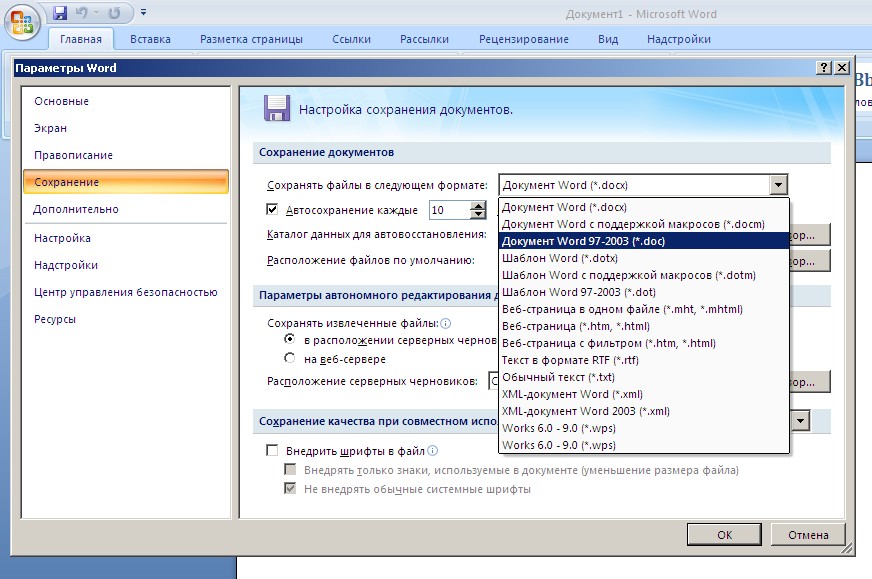Click the 'Отмена' button

[808, 535]
